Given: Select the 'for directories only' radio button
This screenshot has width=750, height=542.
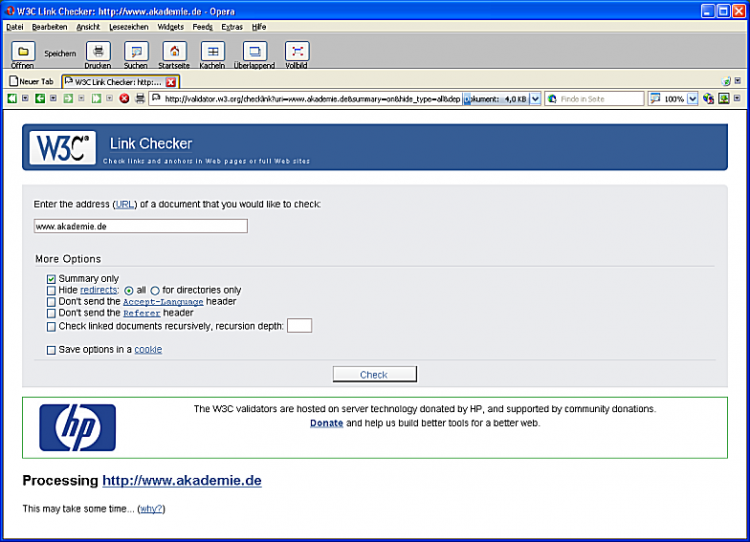Looking at the screenshot, I should coord(155,291).
